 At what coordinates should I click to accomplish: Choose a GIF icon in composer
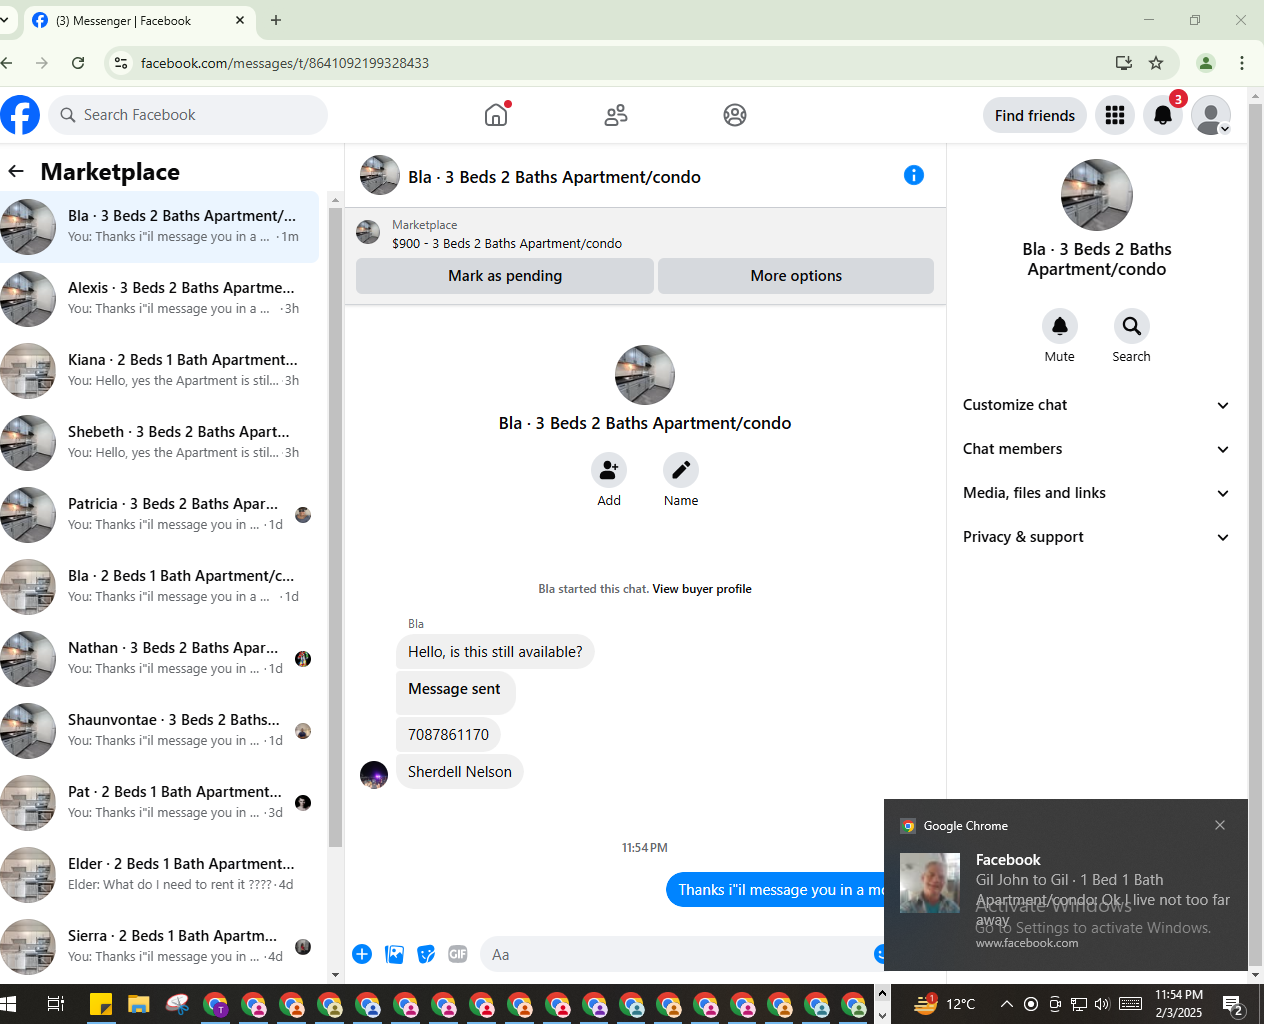458,954
